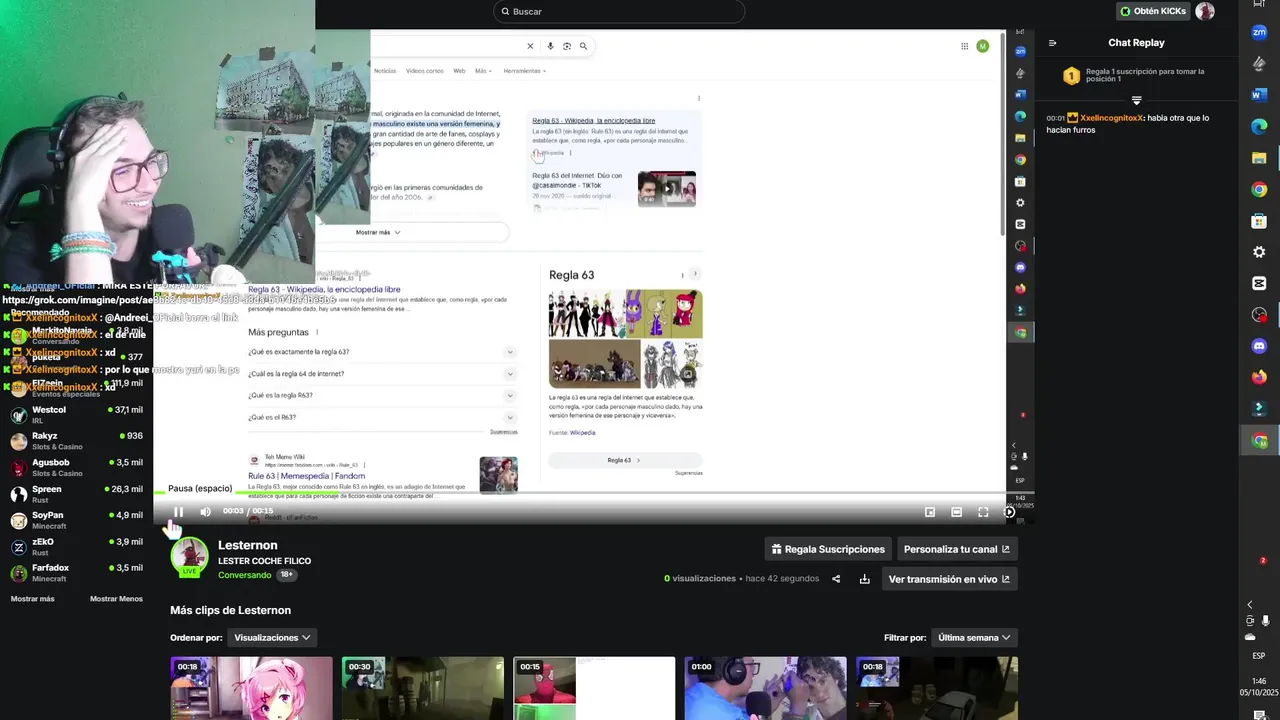Viewport: 1280px width, 720px height.
Task: Toggle fullscreen in the video player
Action: pyautogui.click(x=983, y=512)
